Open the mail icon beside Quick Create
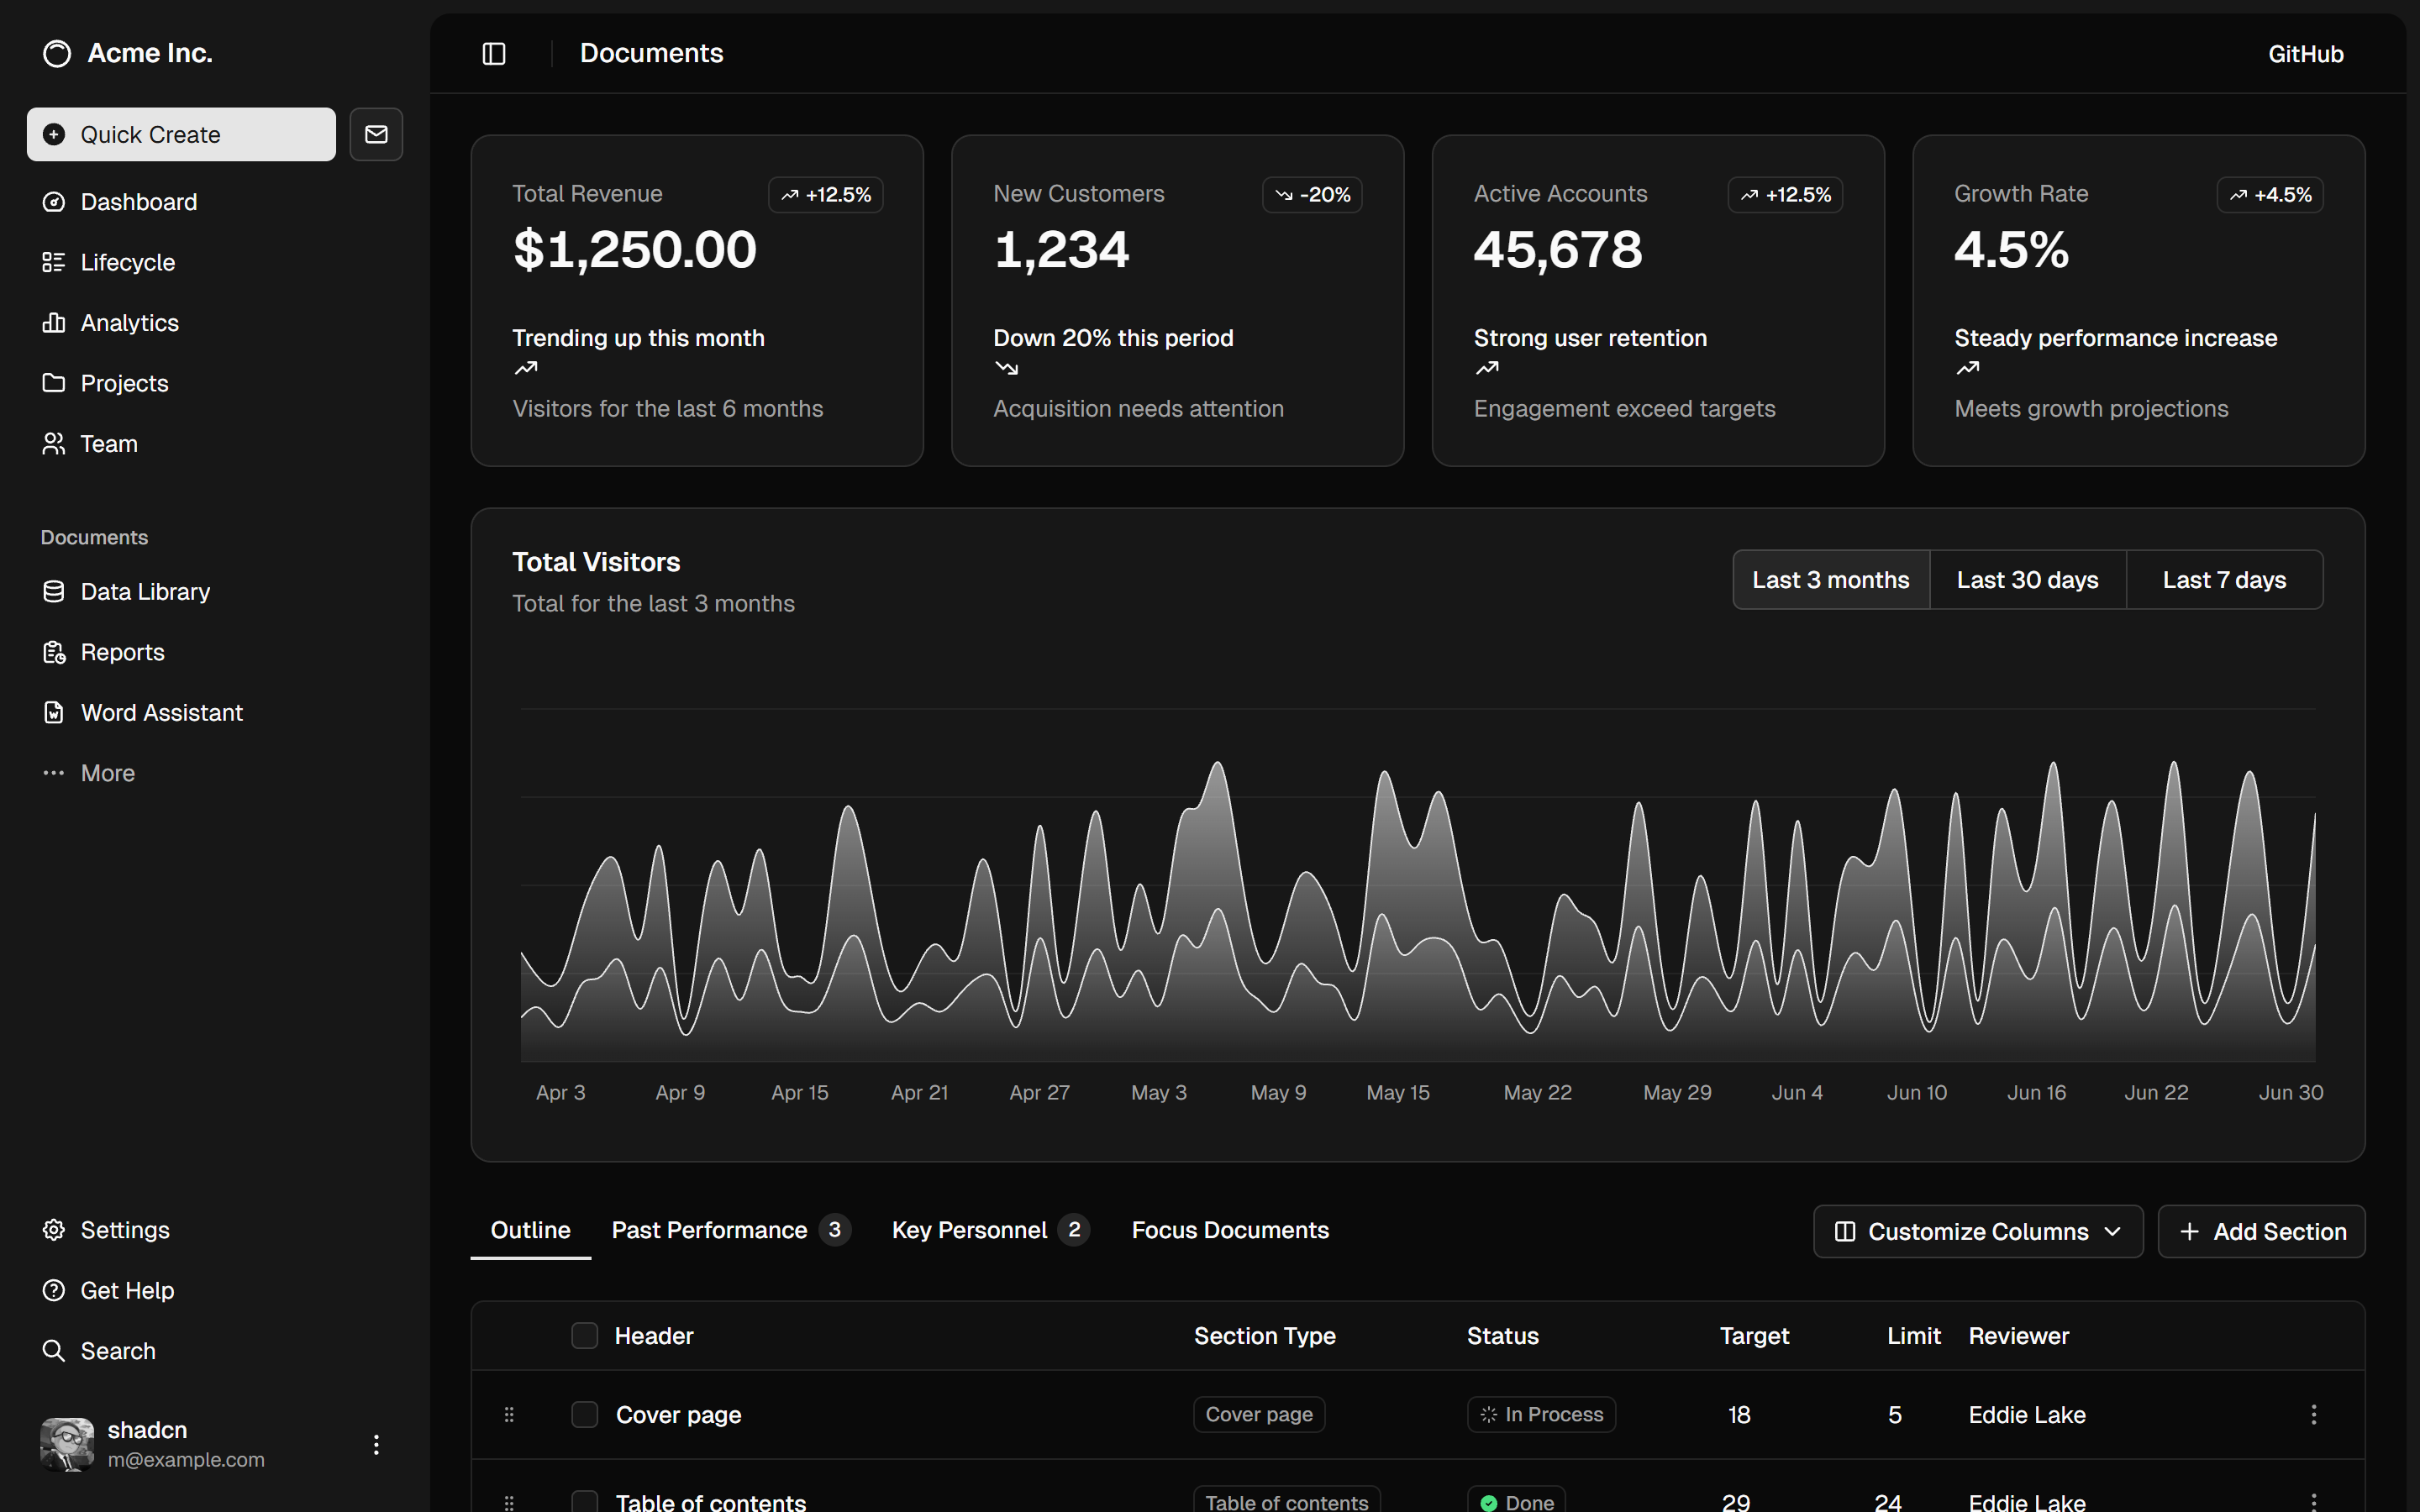 coord(376,134)
